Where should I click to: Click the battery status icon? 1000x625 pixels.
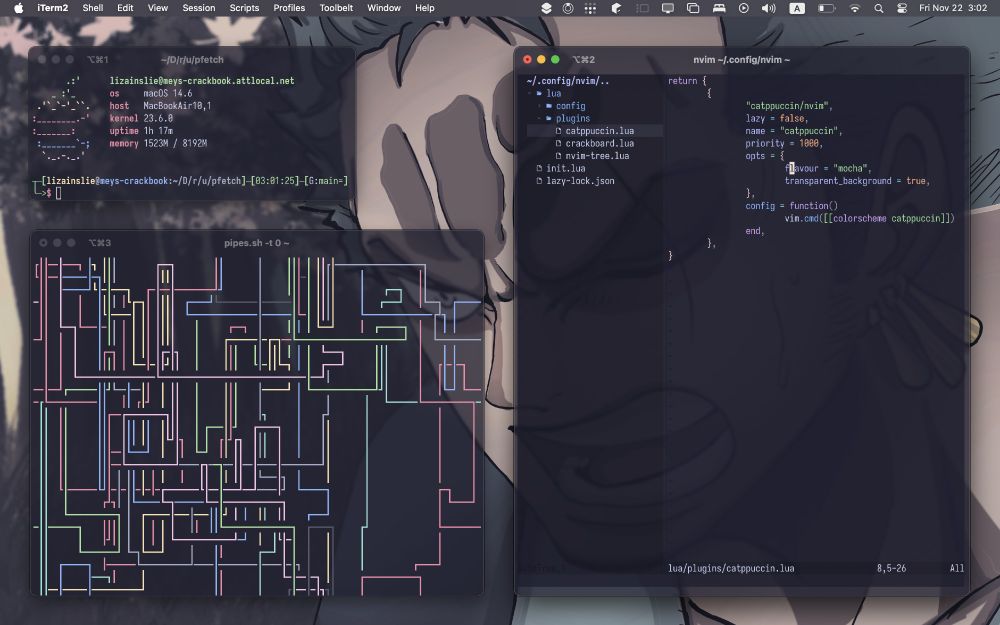tap(827, 8)
